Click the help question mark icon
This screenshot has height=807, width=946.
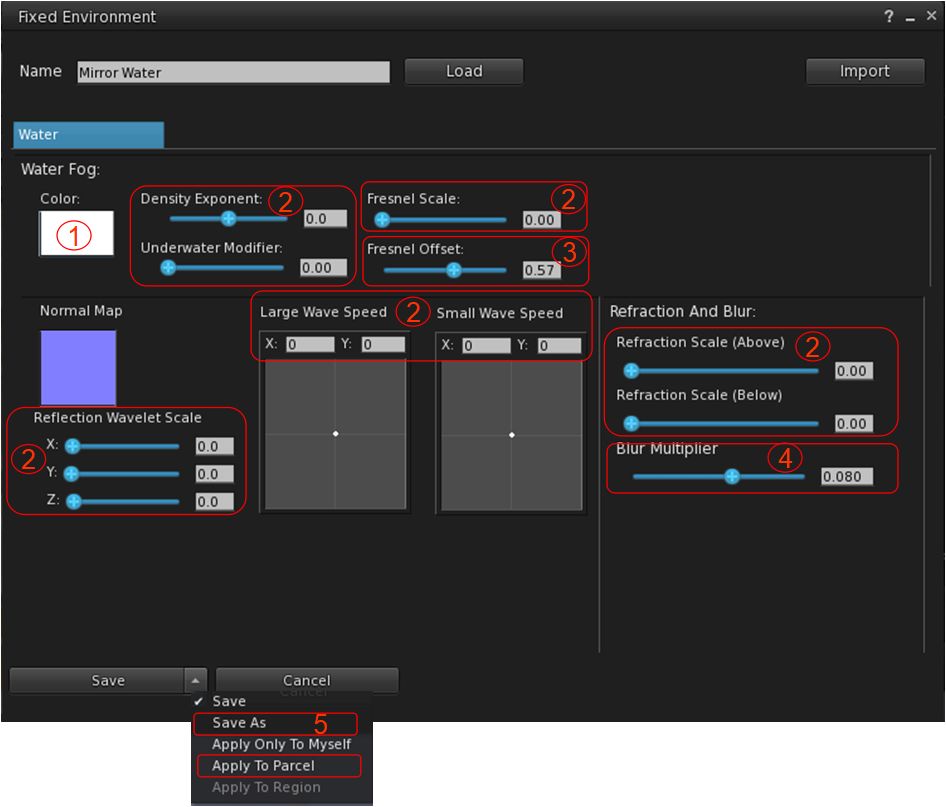(889, 17)
